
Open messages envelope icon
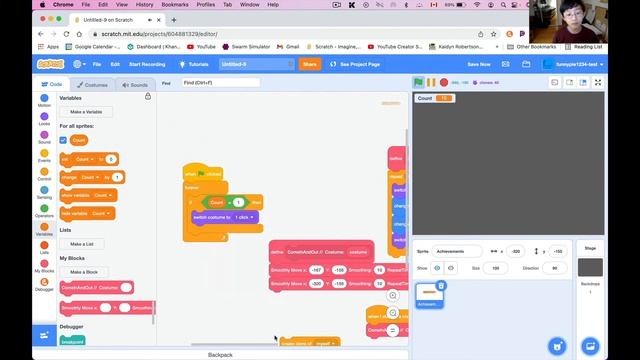[505, 64]
